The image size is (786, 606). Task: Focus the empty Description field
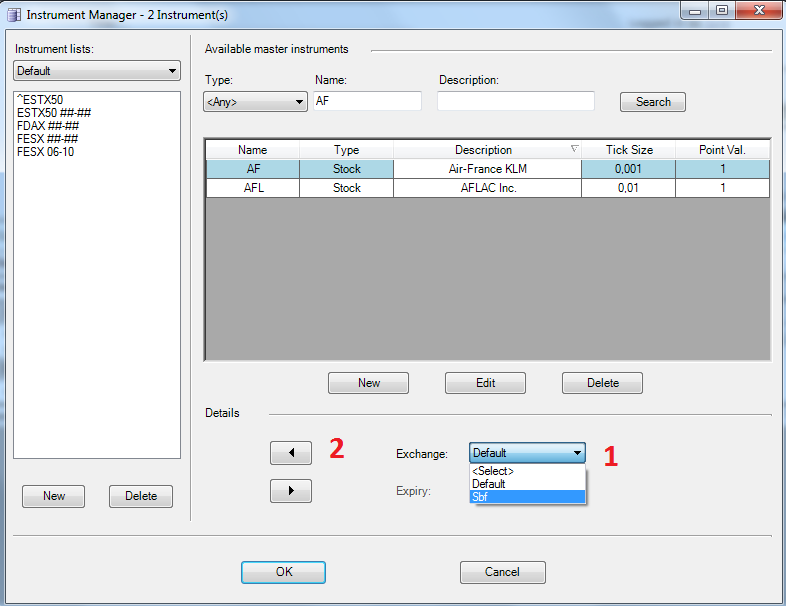coord(516,101)
